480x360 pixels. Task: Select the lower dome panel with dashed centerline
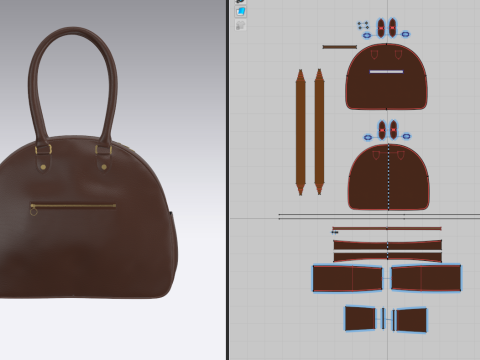(389, 177)
